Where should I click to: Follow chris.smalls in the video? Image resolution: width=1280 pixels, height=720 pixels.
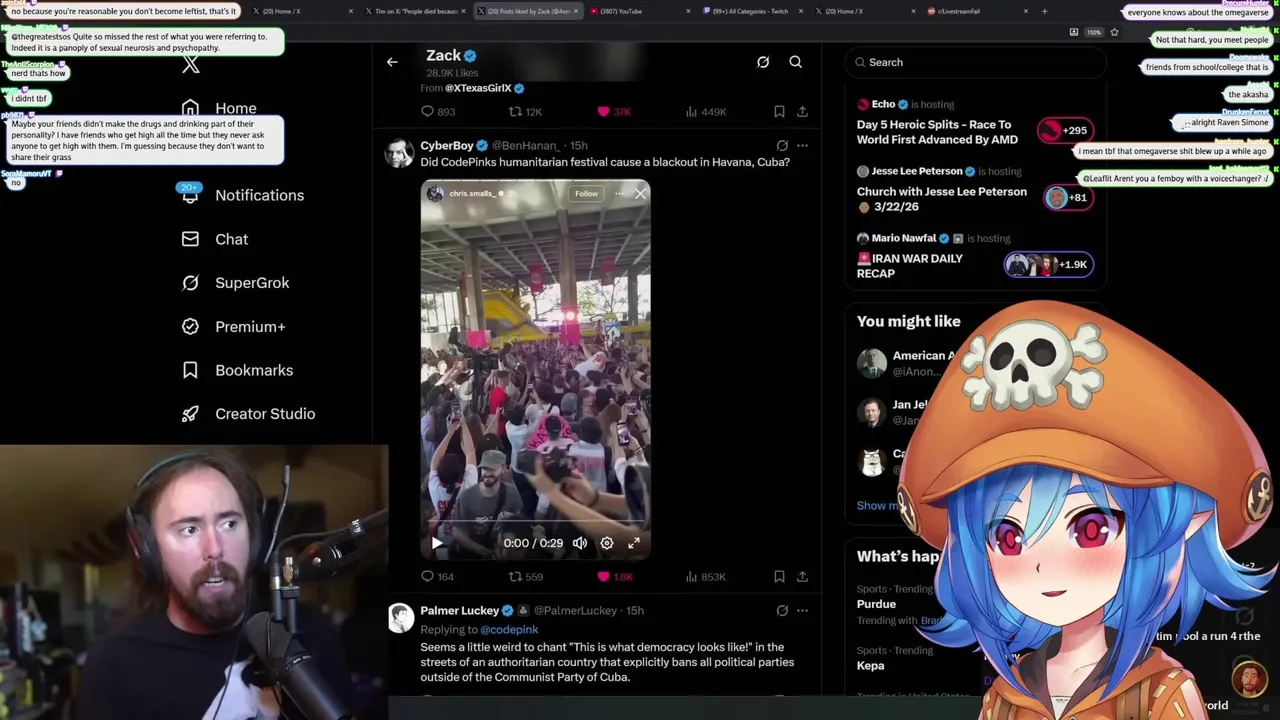586,194
